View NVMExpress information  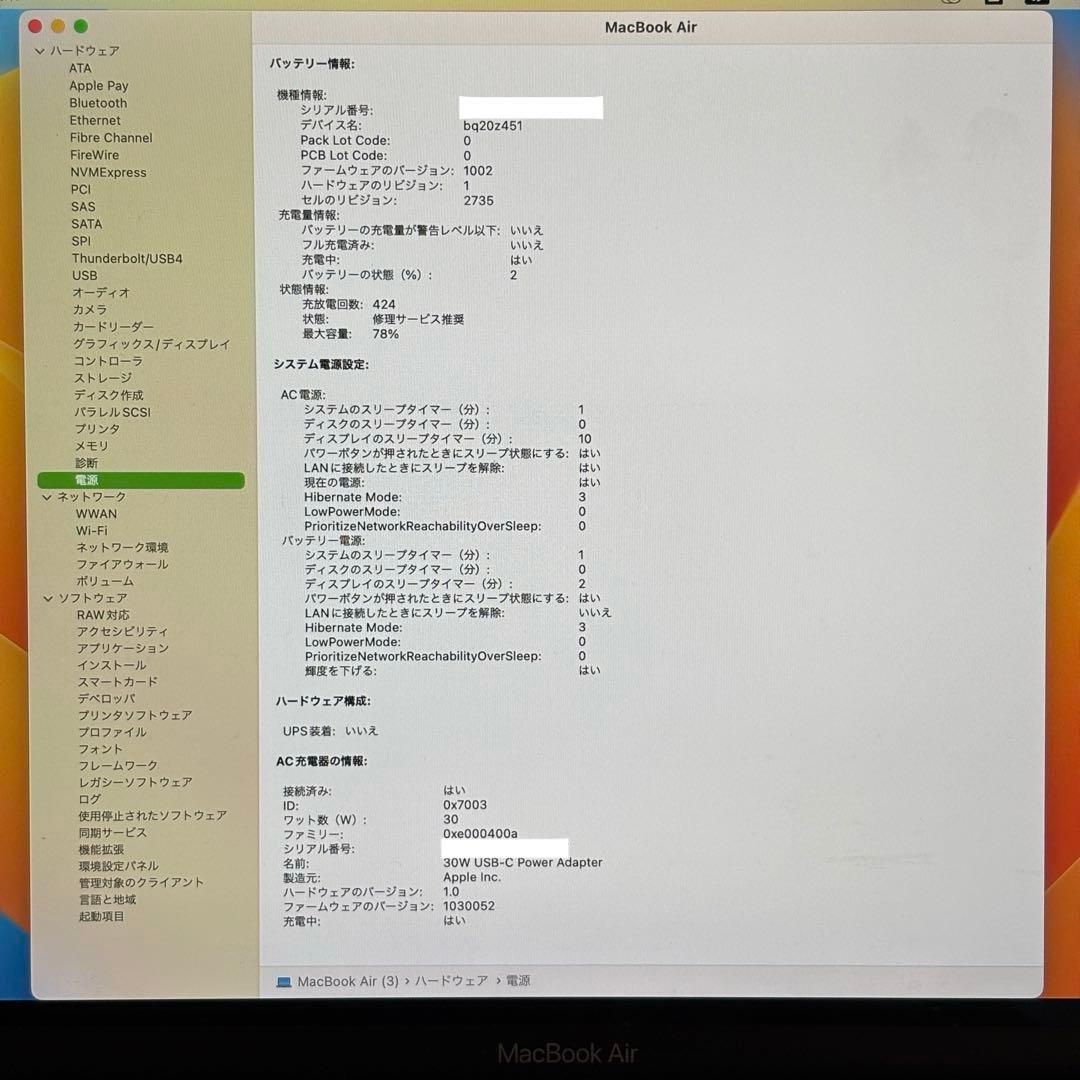(107, 172)
